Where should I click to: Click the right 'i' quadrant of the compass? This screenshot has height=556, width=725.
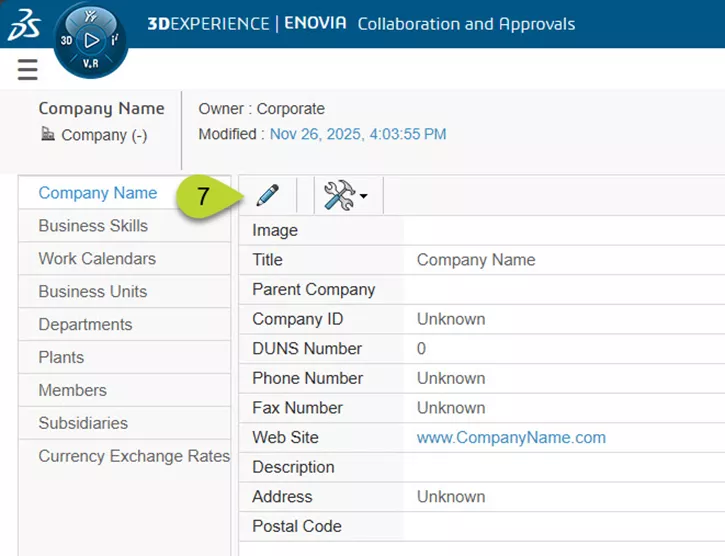tap(116, 41)
